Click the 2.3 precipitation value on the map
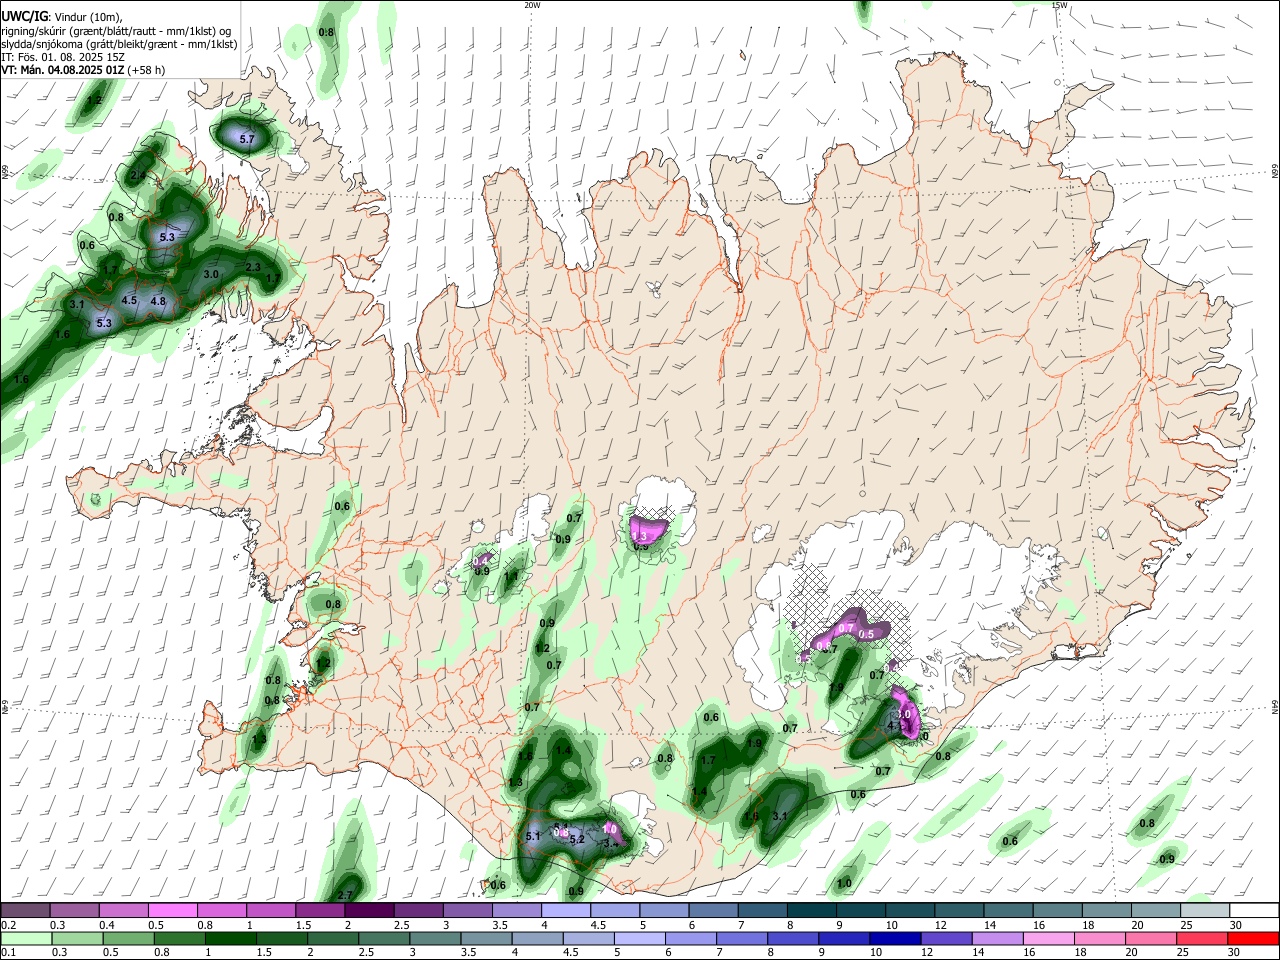1280x960 pixels. click(x=253, y=267)
